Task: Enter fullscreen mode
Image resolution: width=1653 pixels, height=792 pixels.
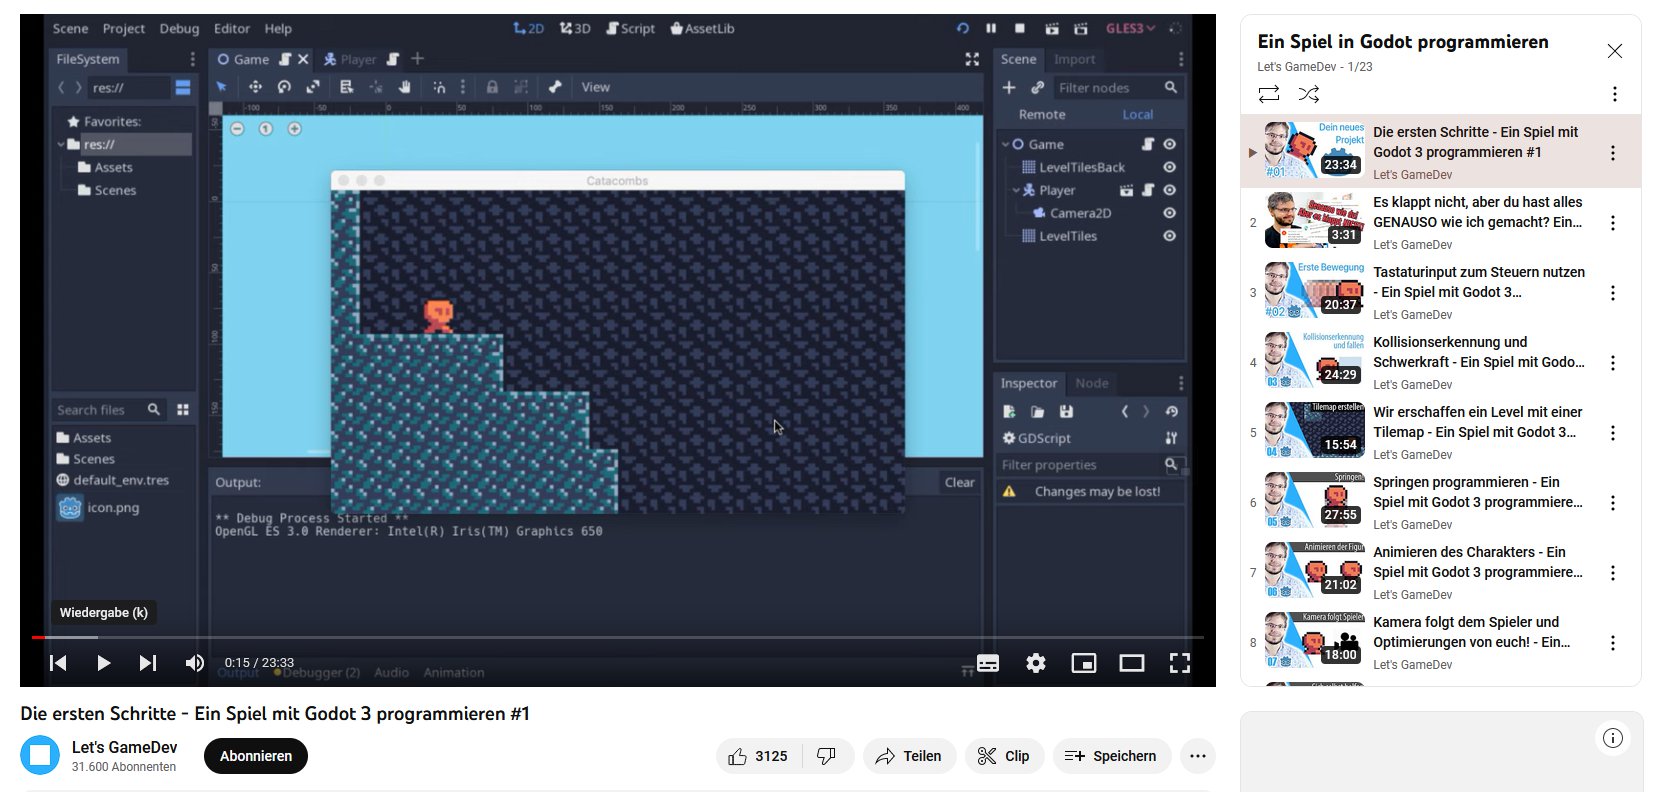Action: tap(1180, 663)
